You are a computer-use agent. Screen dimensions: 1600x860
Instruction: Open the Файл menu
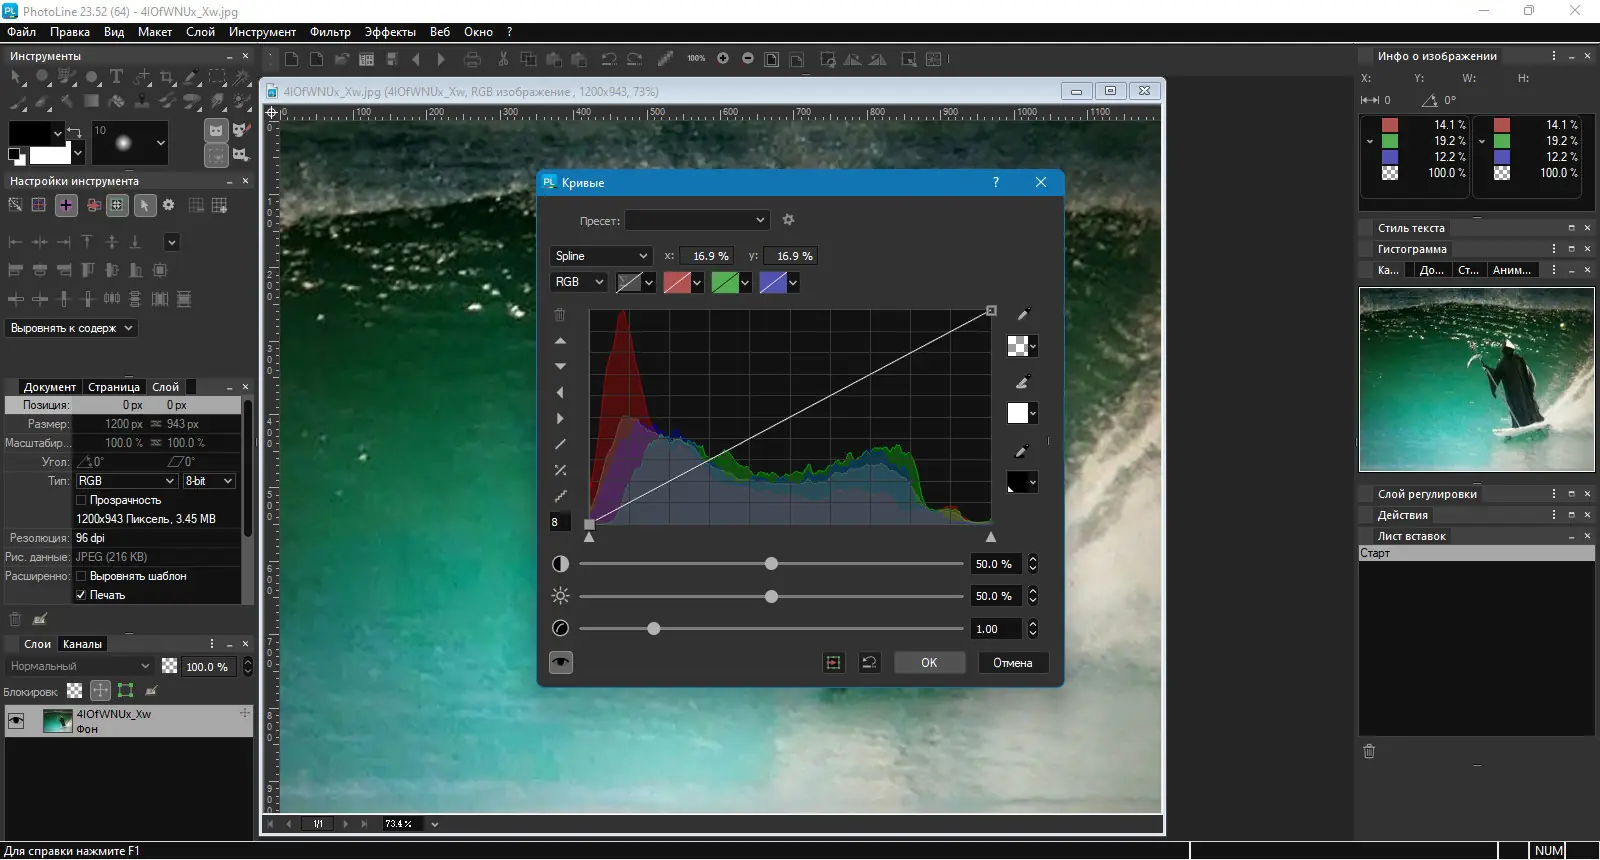point(21,32)
